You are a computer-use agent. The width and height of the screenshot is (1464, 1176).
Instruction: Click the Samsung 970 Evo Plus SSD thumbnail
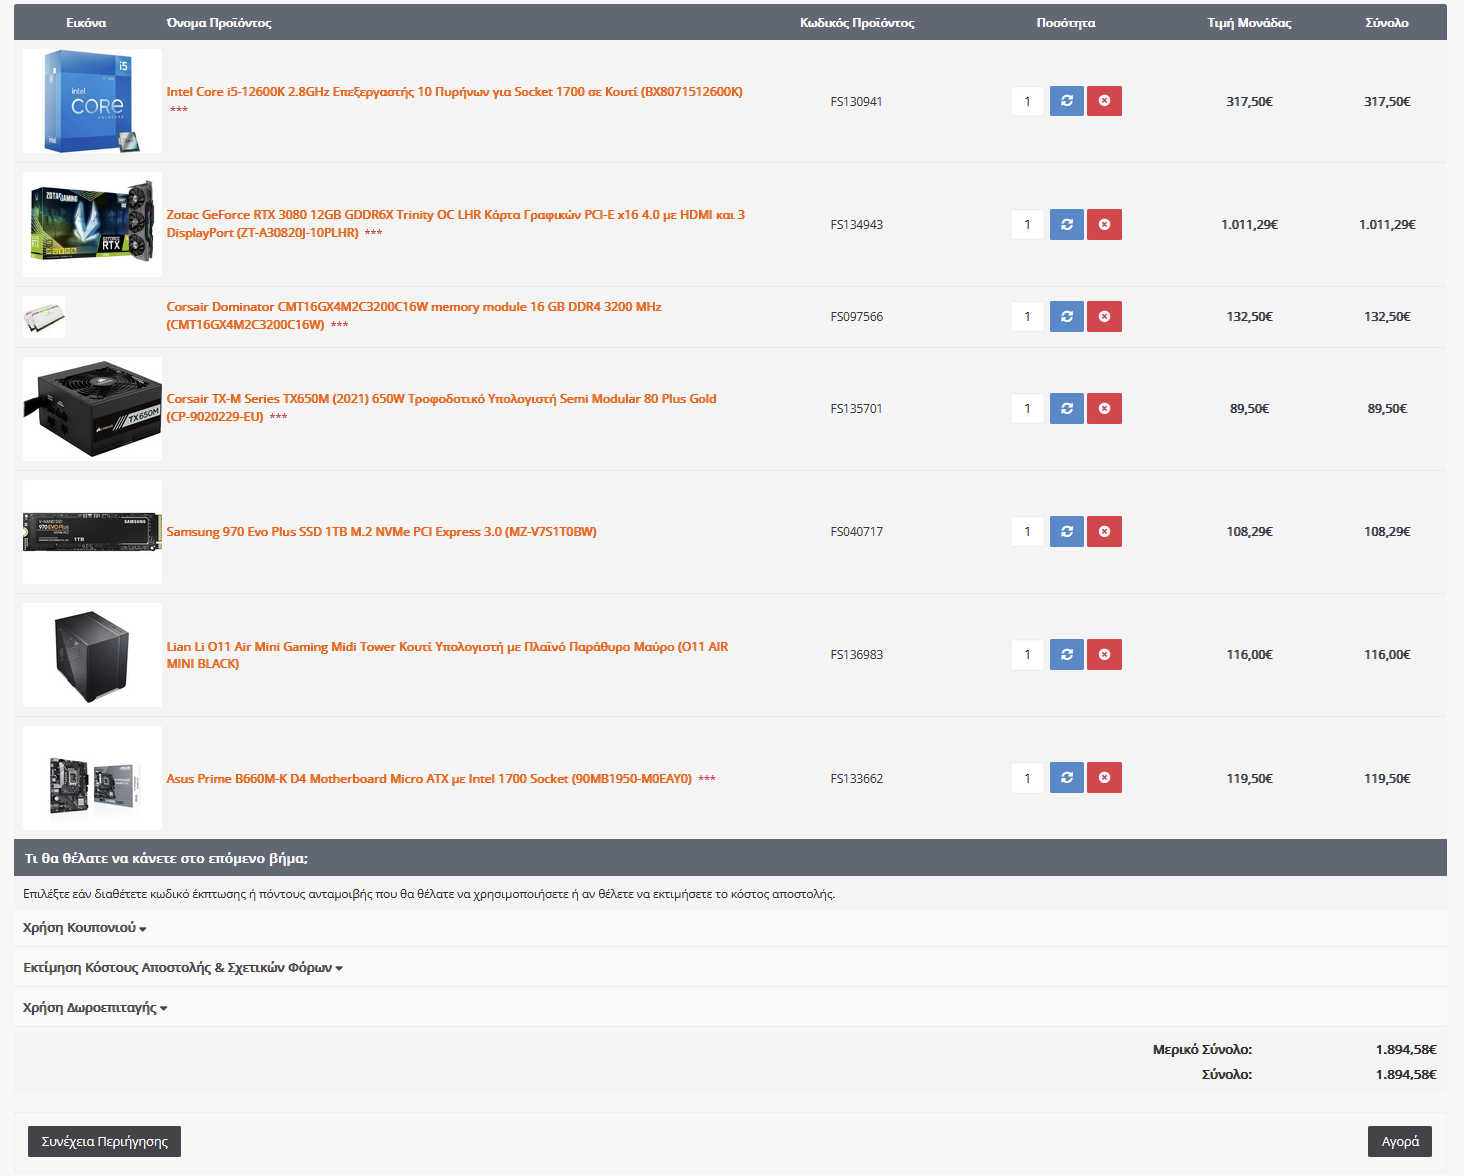92,532
